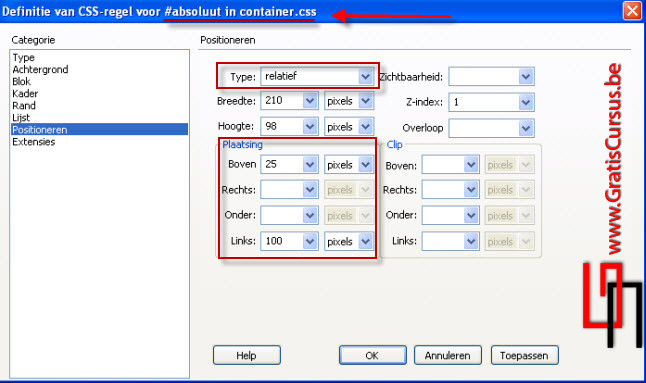Confirm with the OK button
646x383 pixels.
click(x=372, y=355)
